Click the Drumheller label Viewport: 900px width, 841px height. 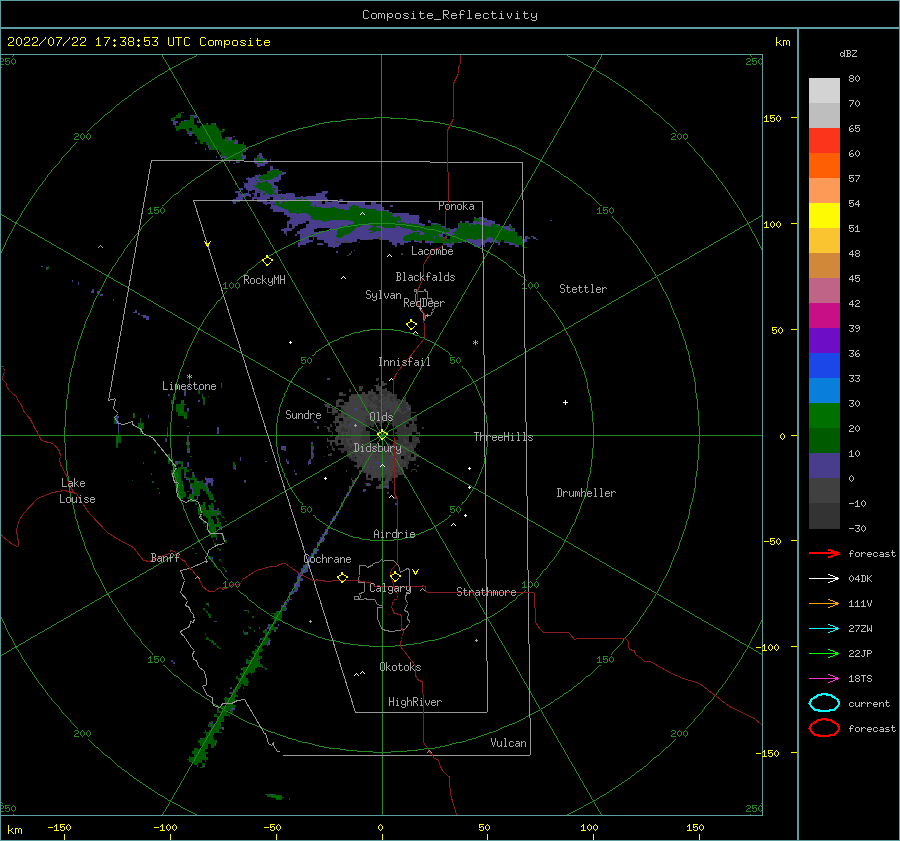click(586, 493)
